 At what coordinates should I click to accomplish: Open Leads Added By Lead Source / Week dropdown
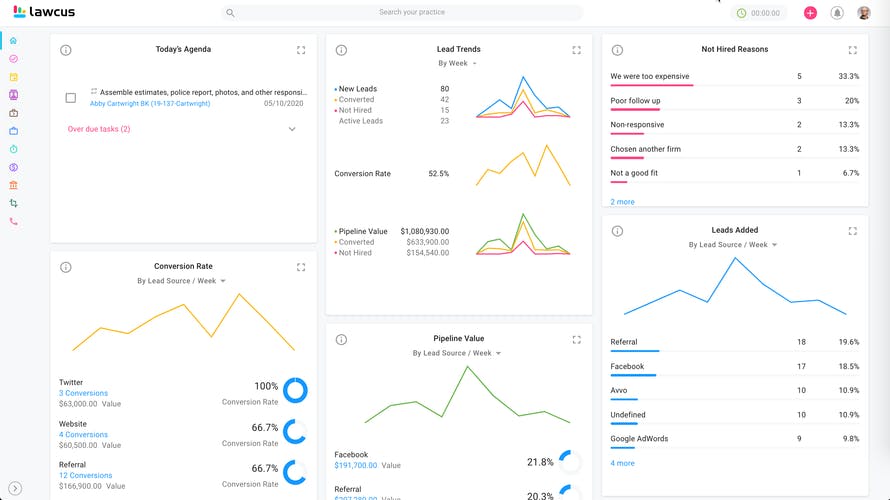coord(733,245)
